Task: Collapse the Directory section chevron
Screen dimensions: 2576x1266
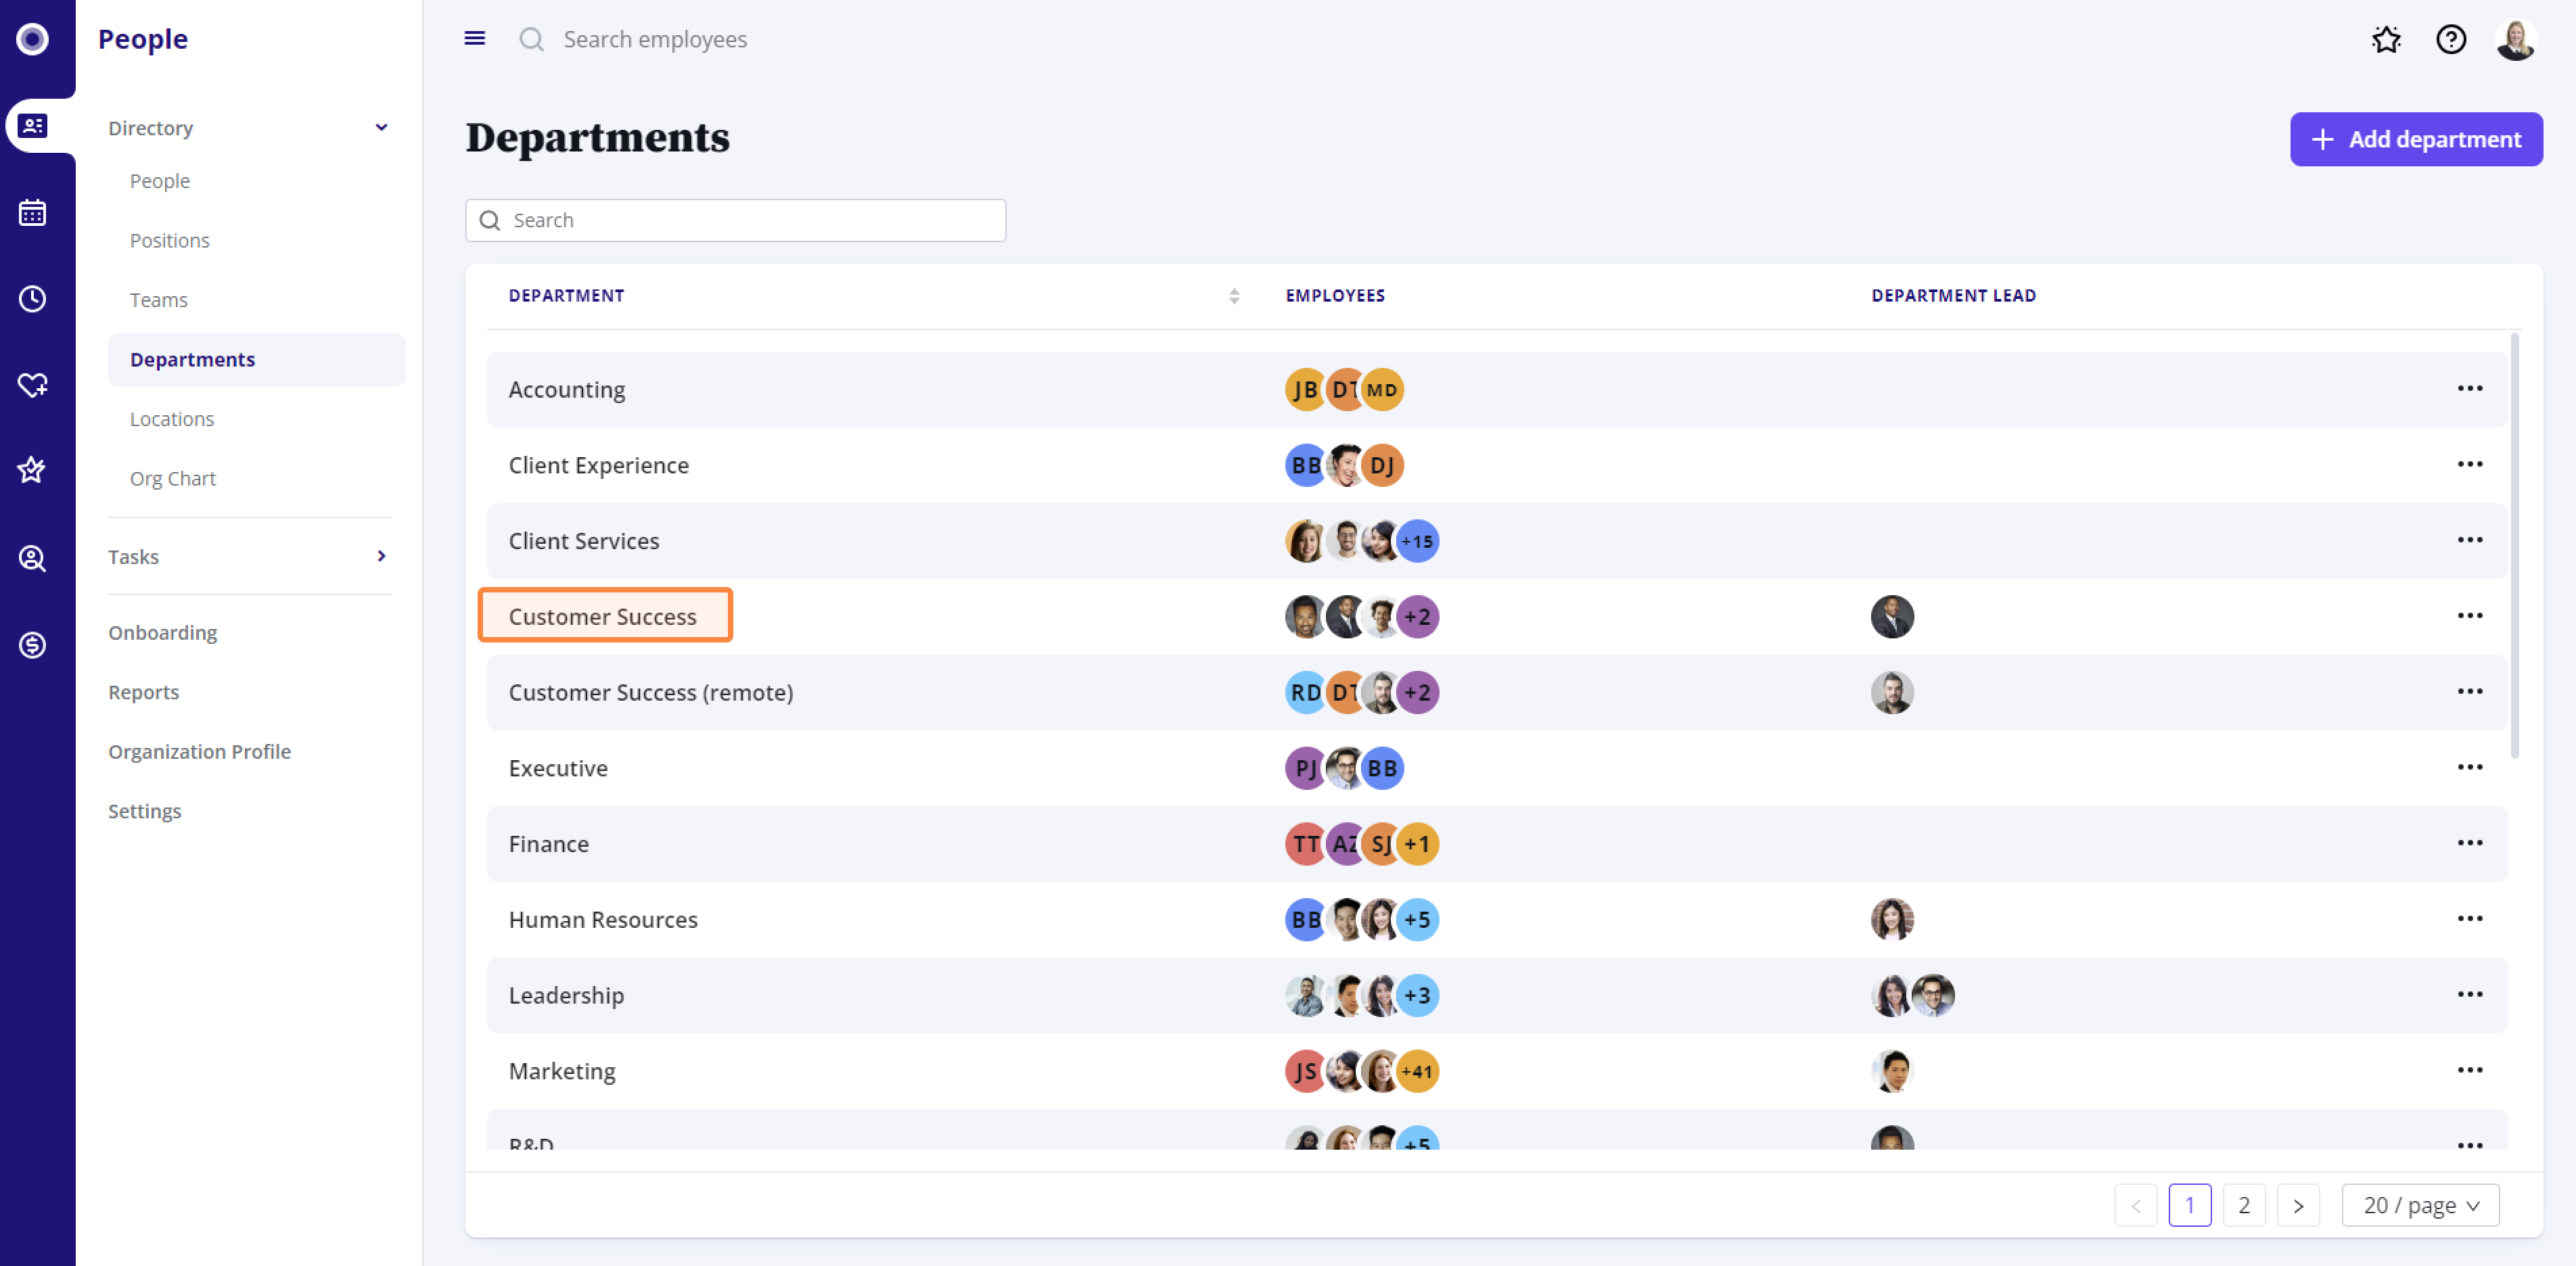Action: (x=381, y=127)
